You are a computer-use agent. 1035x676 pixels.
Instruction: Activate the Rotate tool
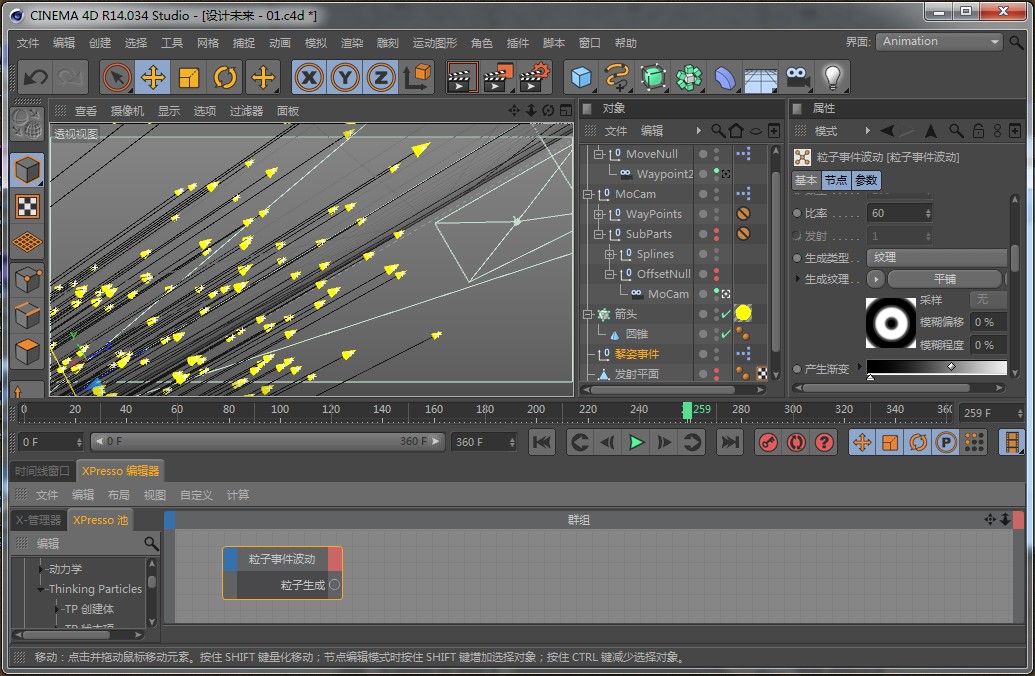point(225,78)
